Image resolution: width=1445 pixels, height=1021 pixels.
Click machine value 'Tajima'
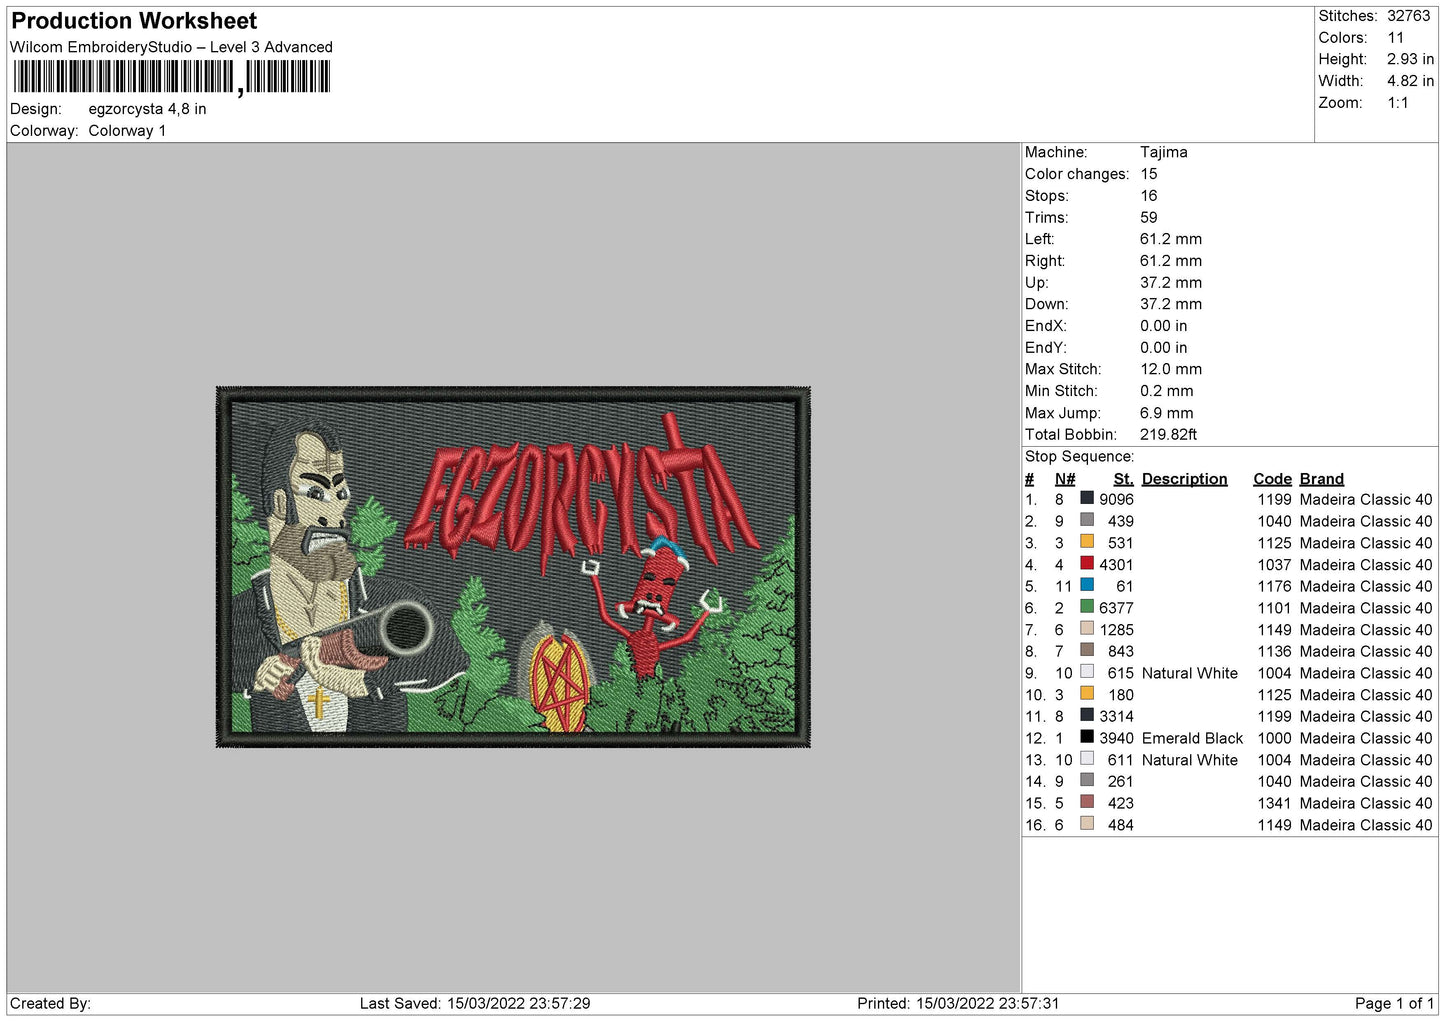click(x=1164, y=152)
